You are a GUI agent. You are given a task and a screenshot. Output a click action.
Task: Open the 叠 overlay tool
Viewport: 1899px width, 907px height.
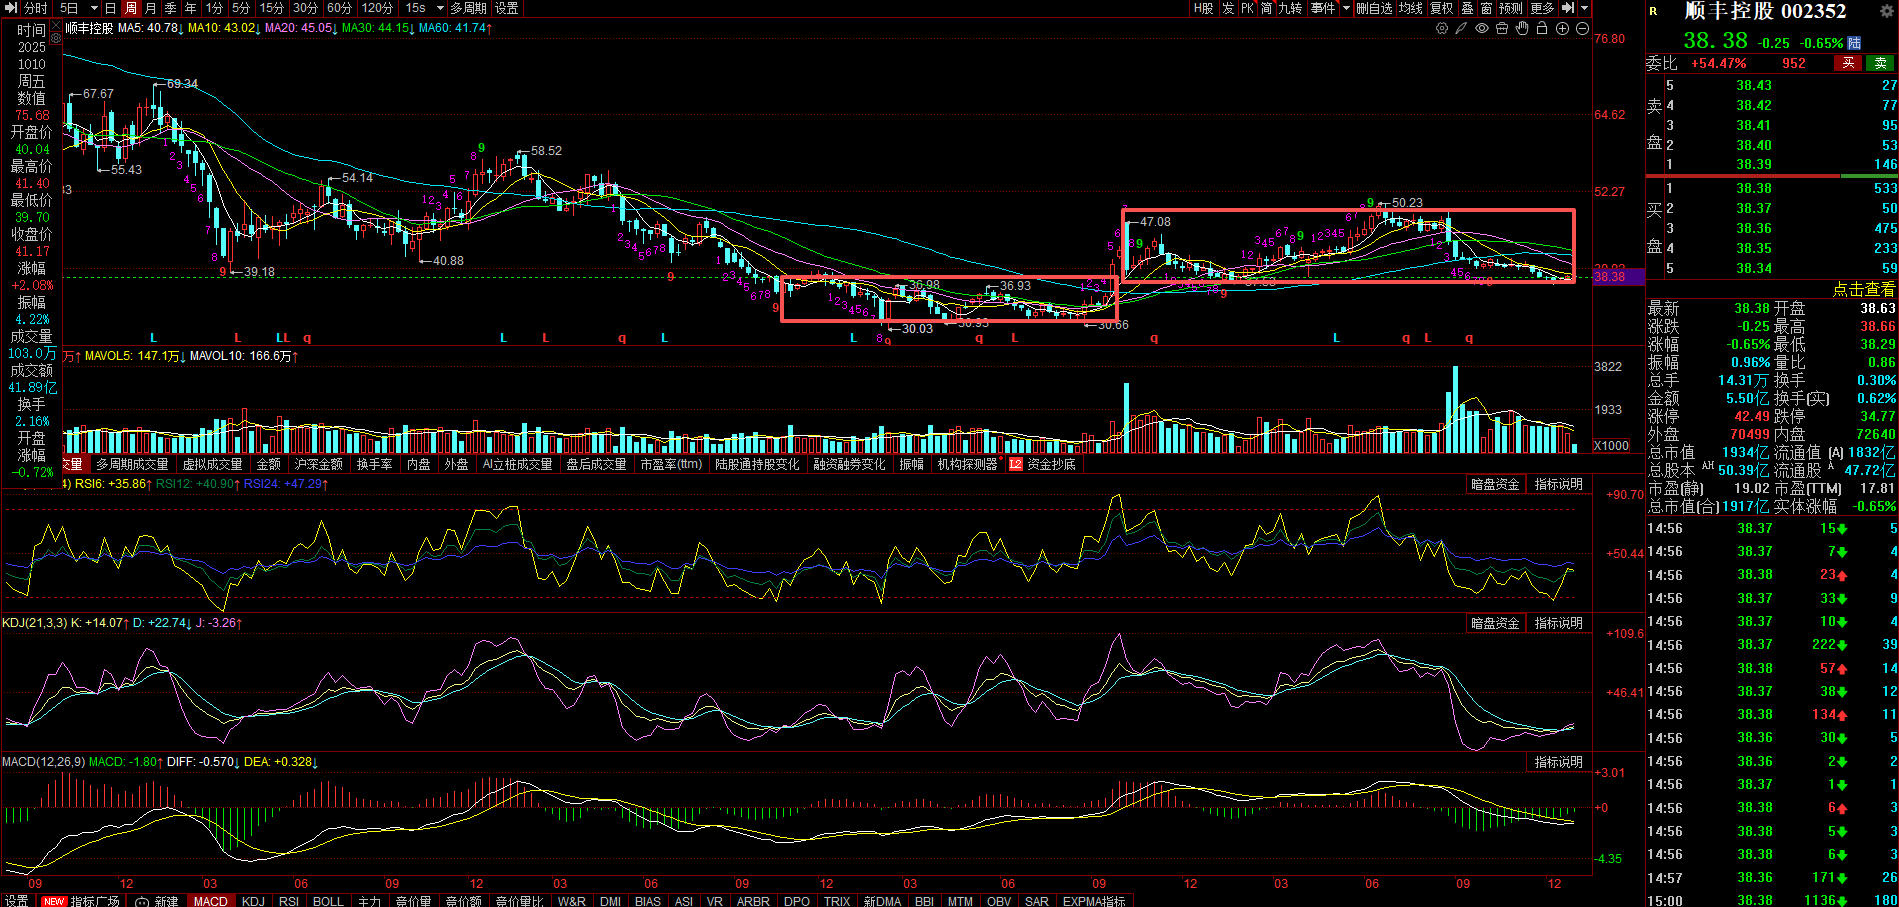click(x=1467, y=8)
